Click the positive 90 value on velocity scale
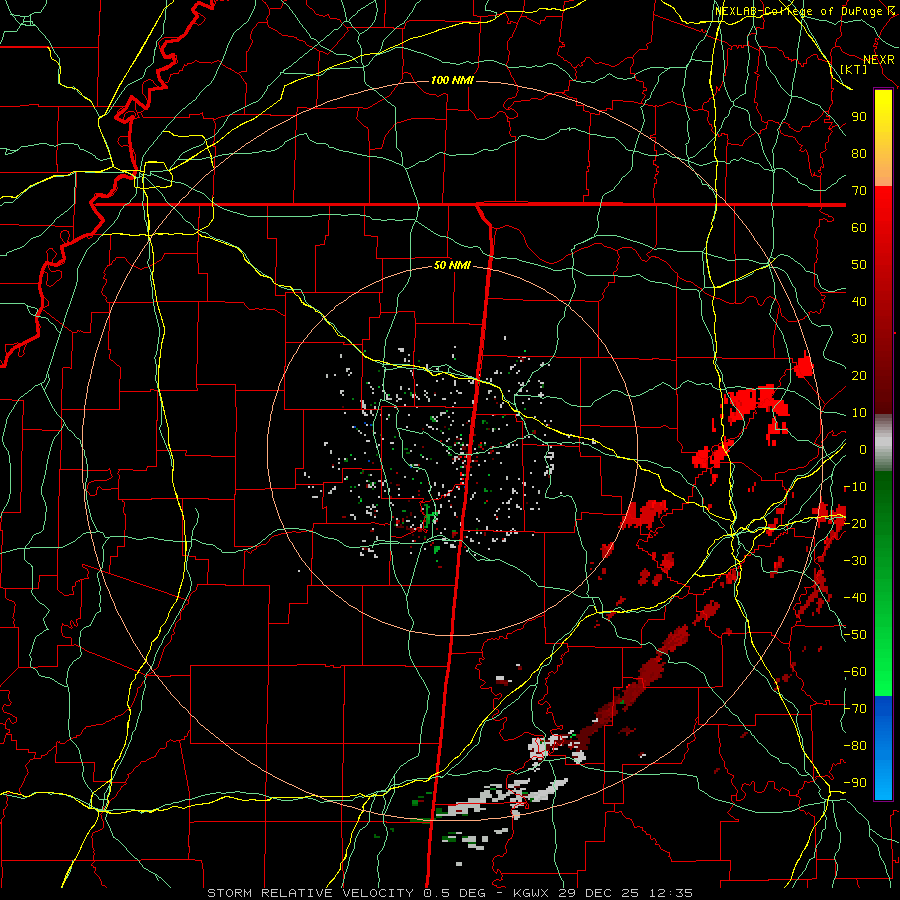Viewport: 900px width, 900px height. click(x=859, y=117)
